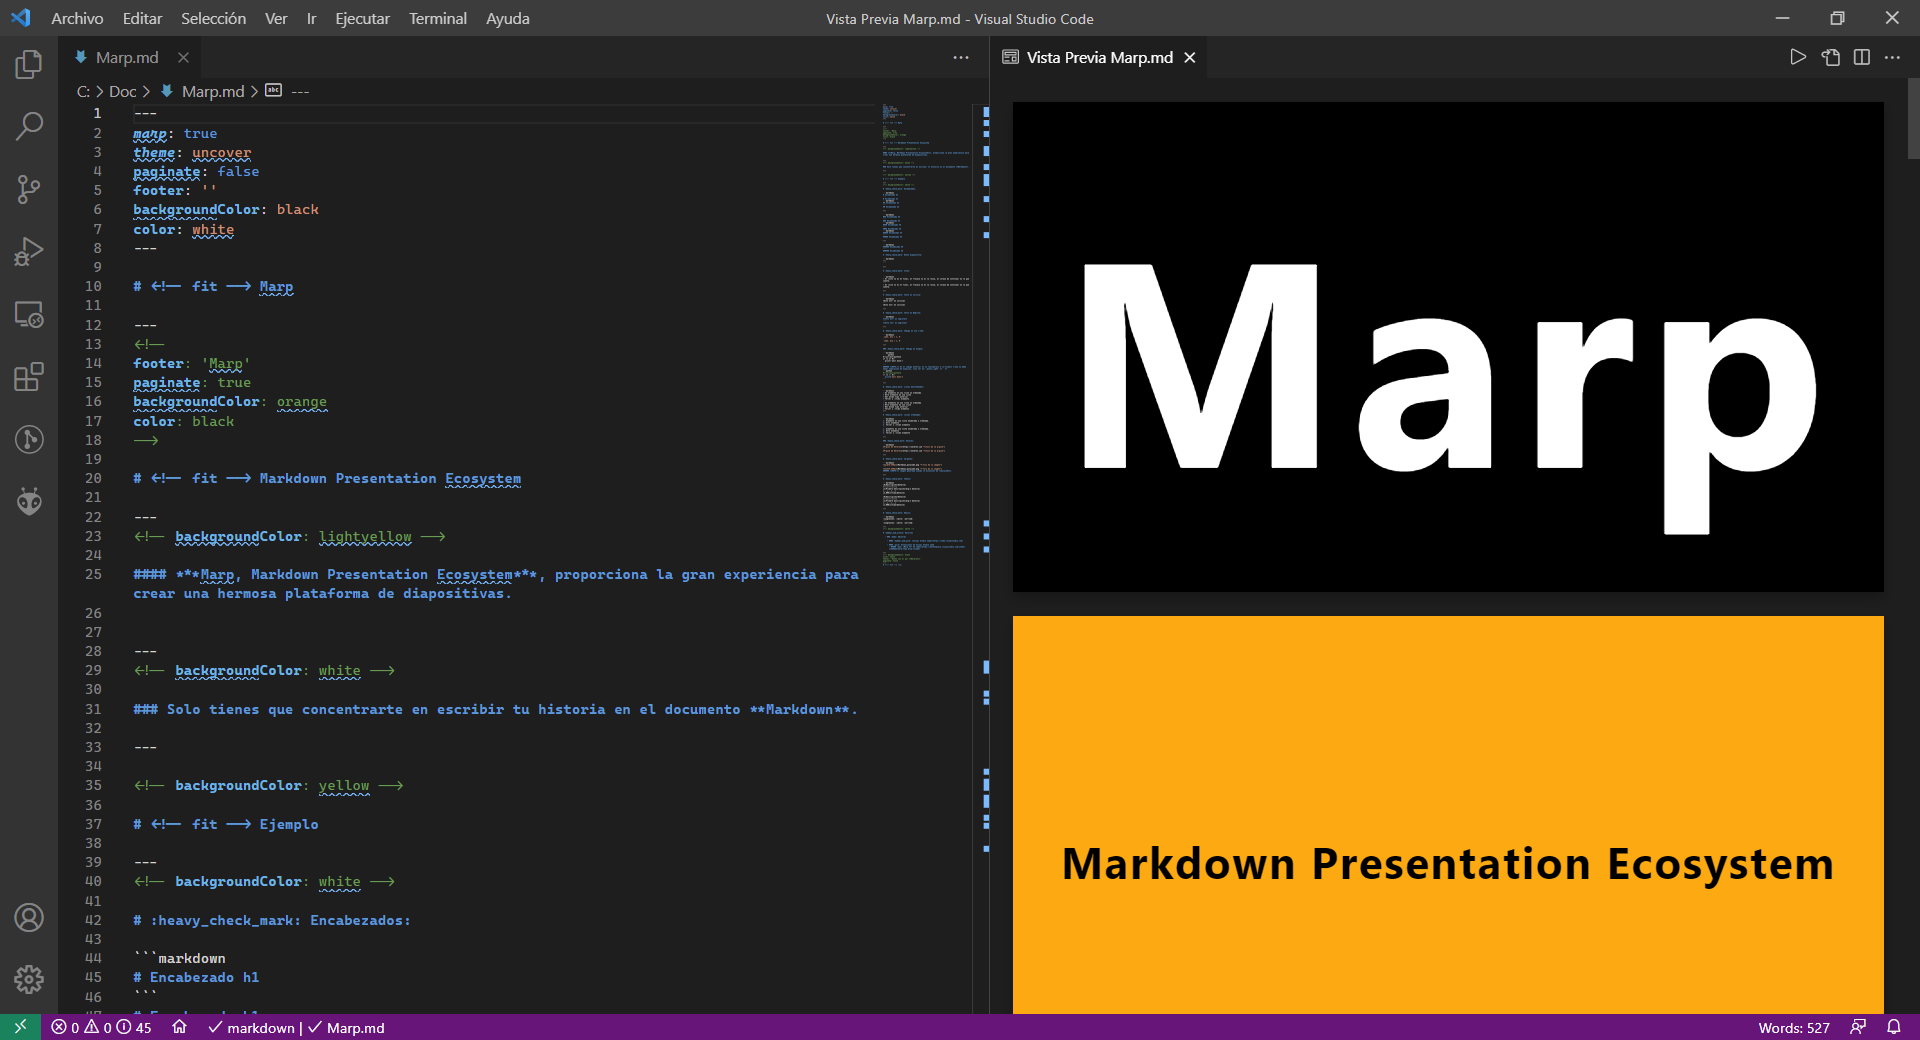1920x1040 pixels.
Task: Open the Remote Explorer icon
Action: [29, 315]
